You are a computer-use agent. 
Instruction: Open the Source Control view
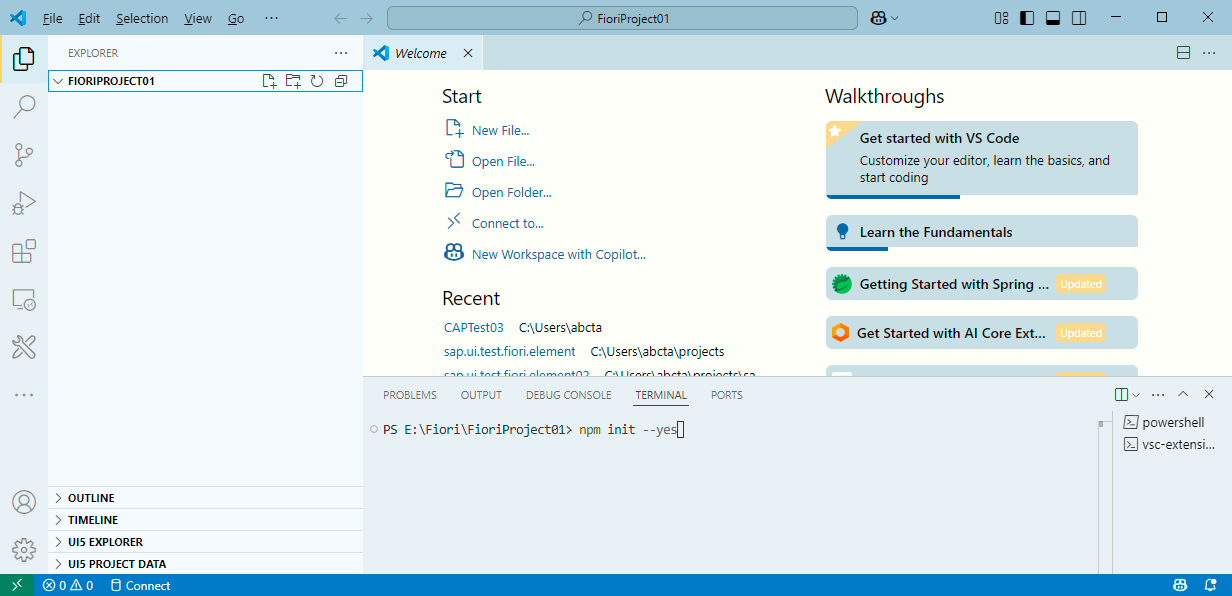24,155
